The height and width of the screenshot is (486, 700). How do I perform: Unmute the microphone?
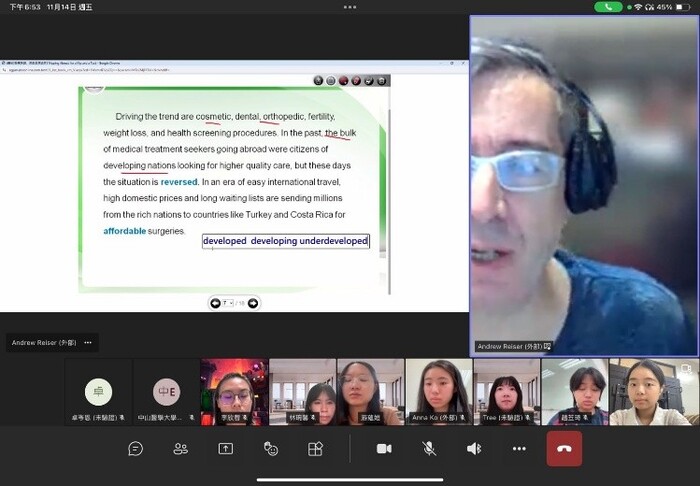click(429, 449)
